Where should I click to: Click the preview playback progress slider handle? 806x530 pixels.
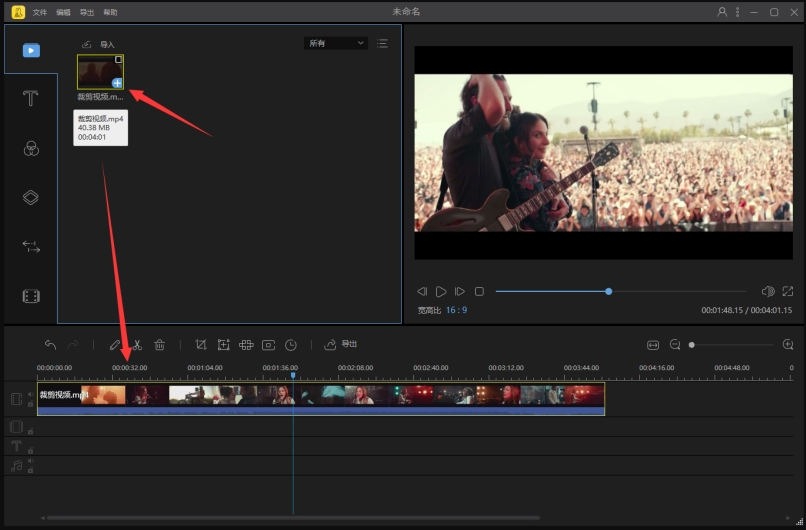point(608,291)
